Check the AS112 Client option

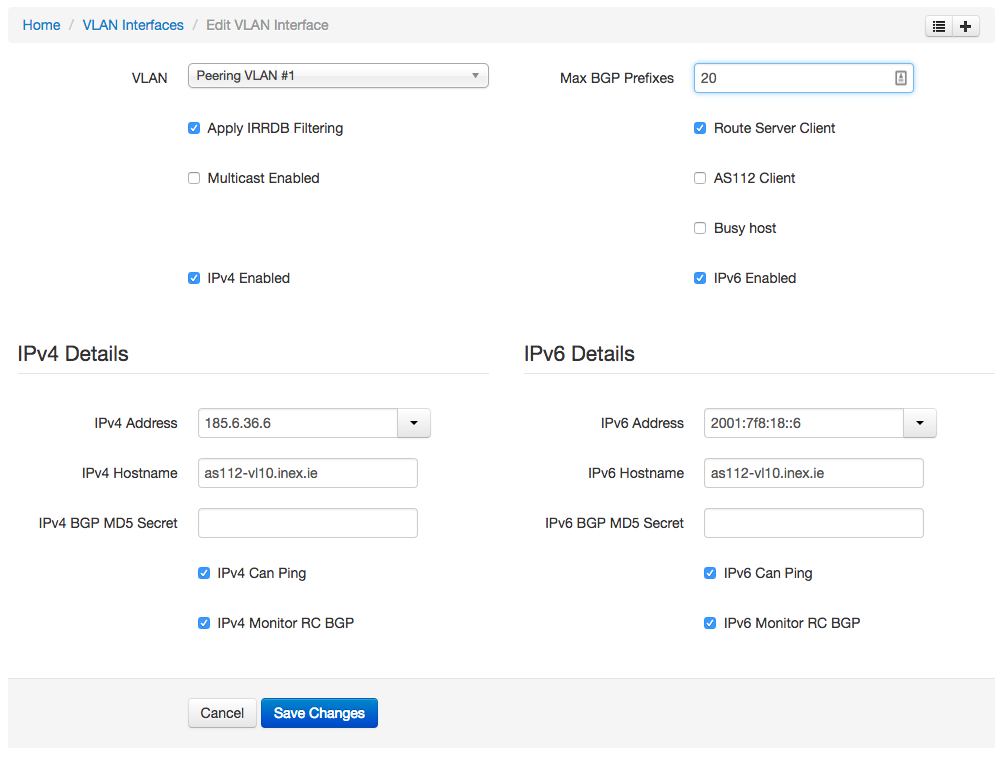tap(700, 178)
